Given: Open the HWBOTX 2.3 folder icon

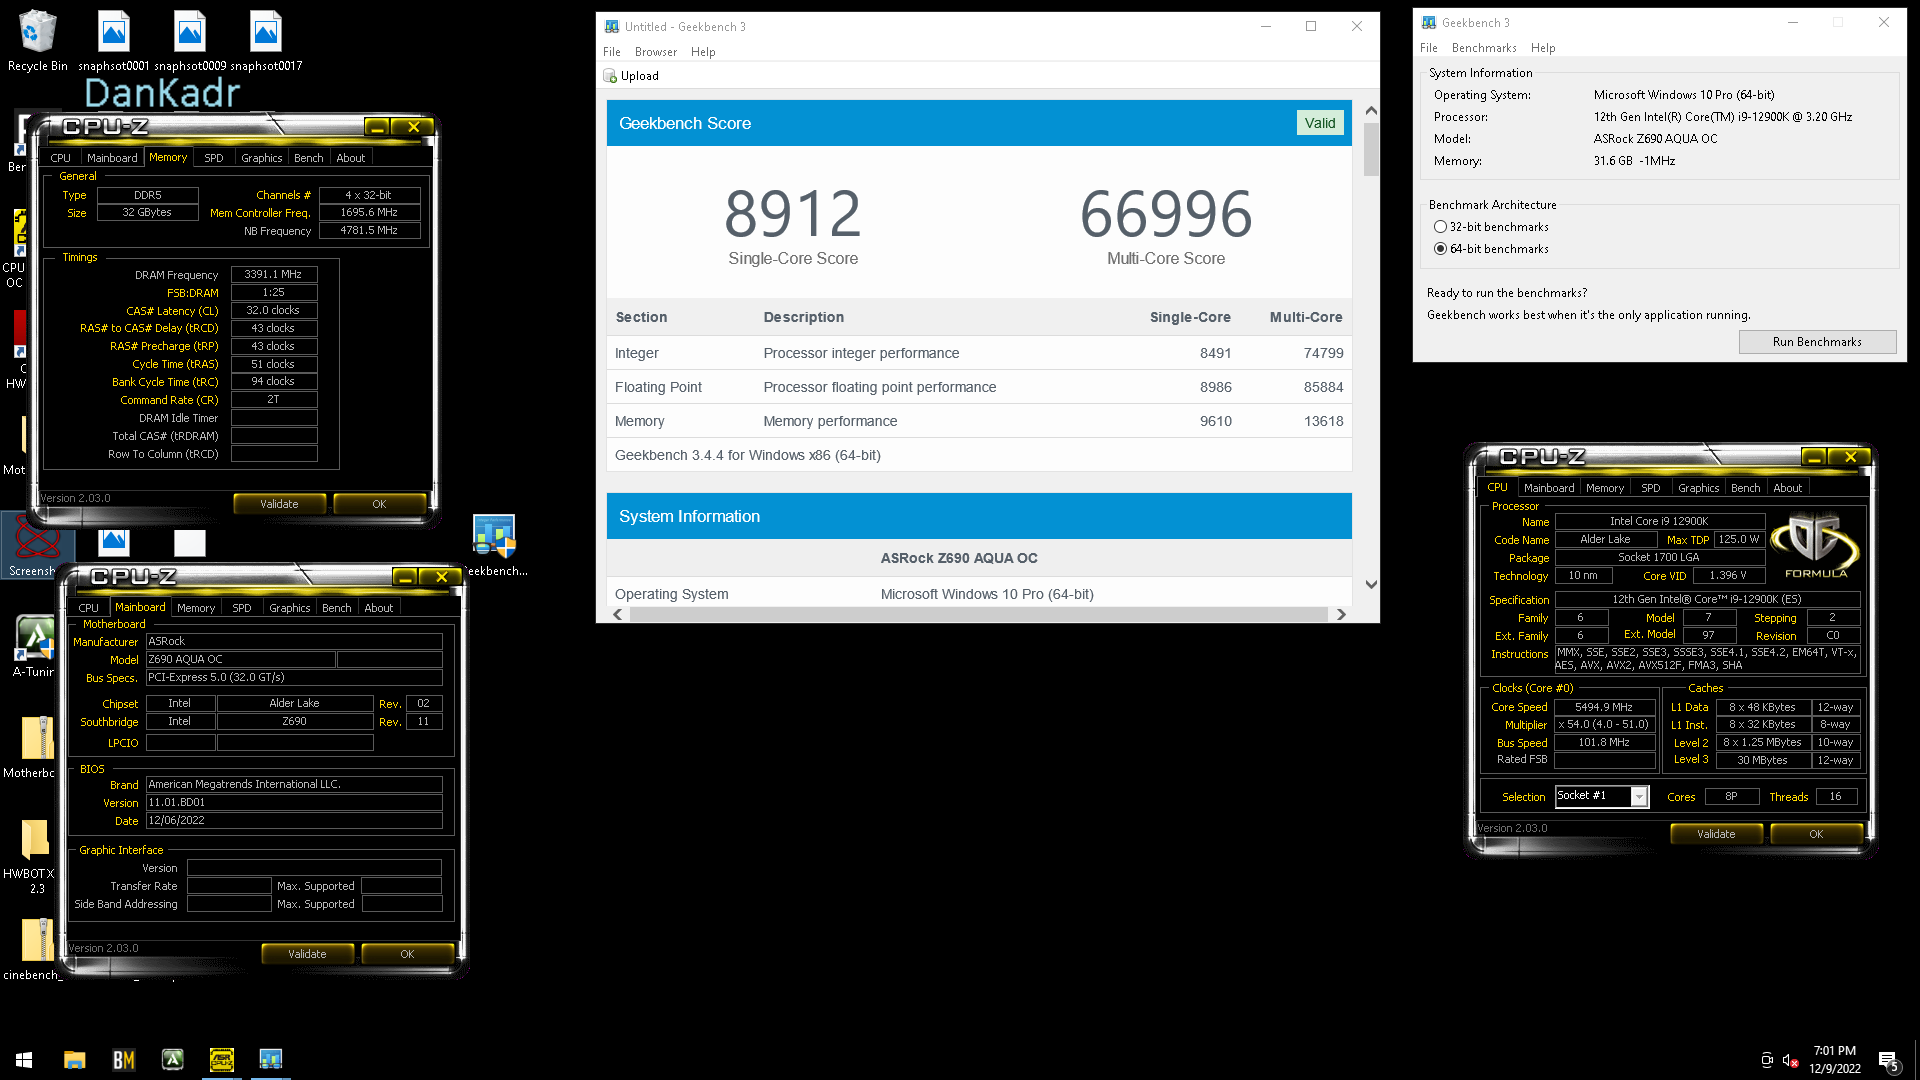Looking at the screenshot, I should (35, 855).
